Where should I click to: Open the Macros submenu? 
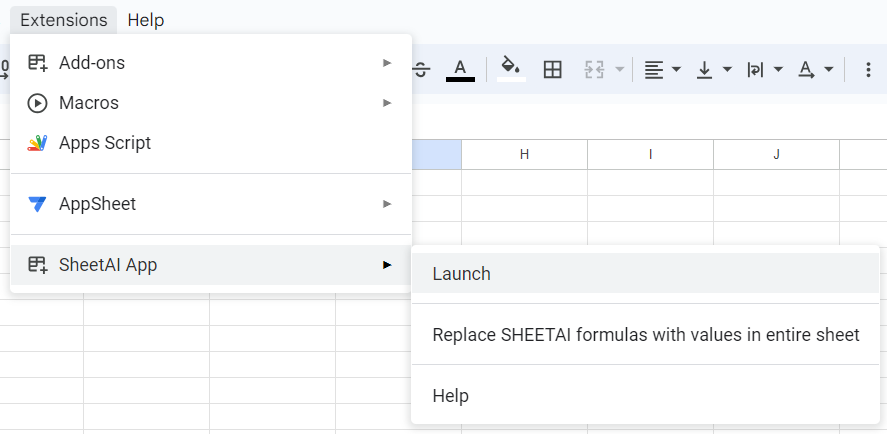210,103
